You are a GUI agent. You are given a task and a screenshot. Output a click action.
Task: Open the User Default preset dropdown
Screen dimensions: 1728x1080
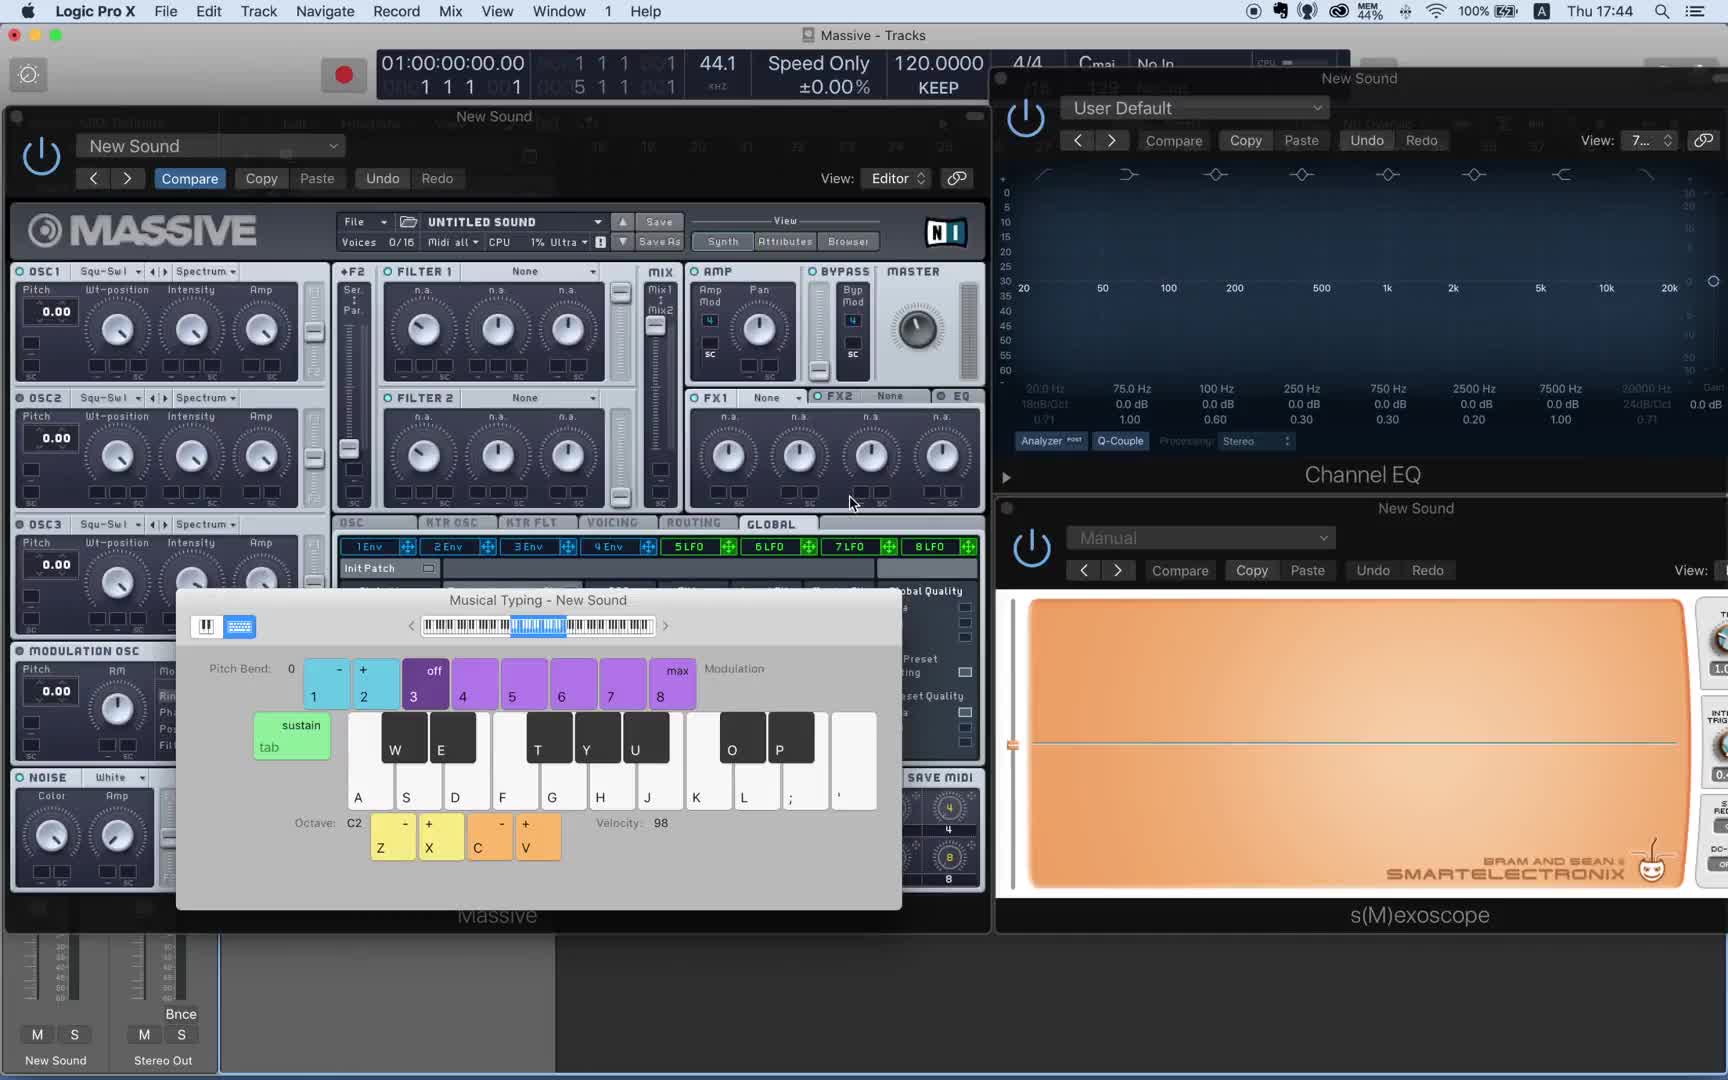[x=1196, y=108]
